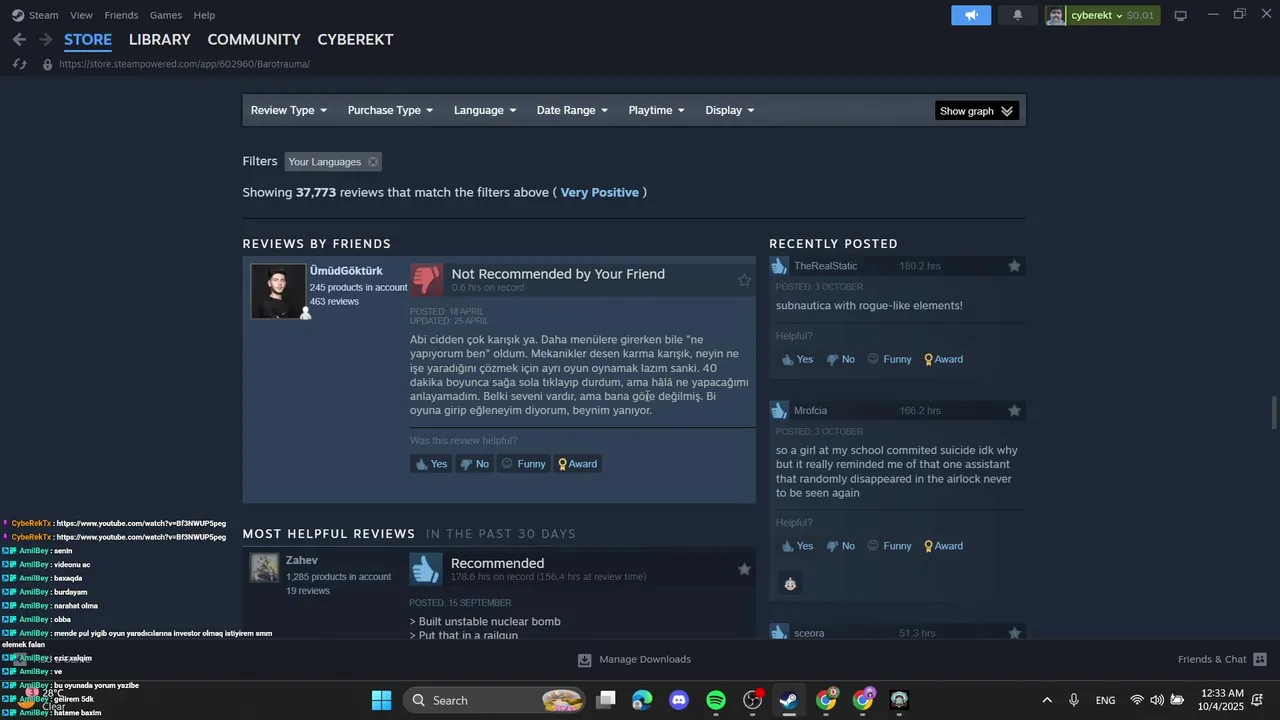The height and width of the screenshot is (720, 1280).
Task: Open Discord from the taskbar
Action: pyautogui.click(x=679, y=700)
